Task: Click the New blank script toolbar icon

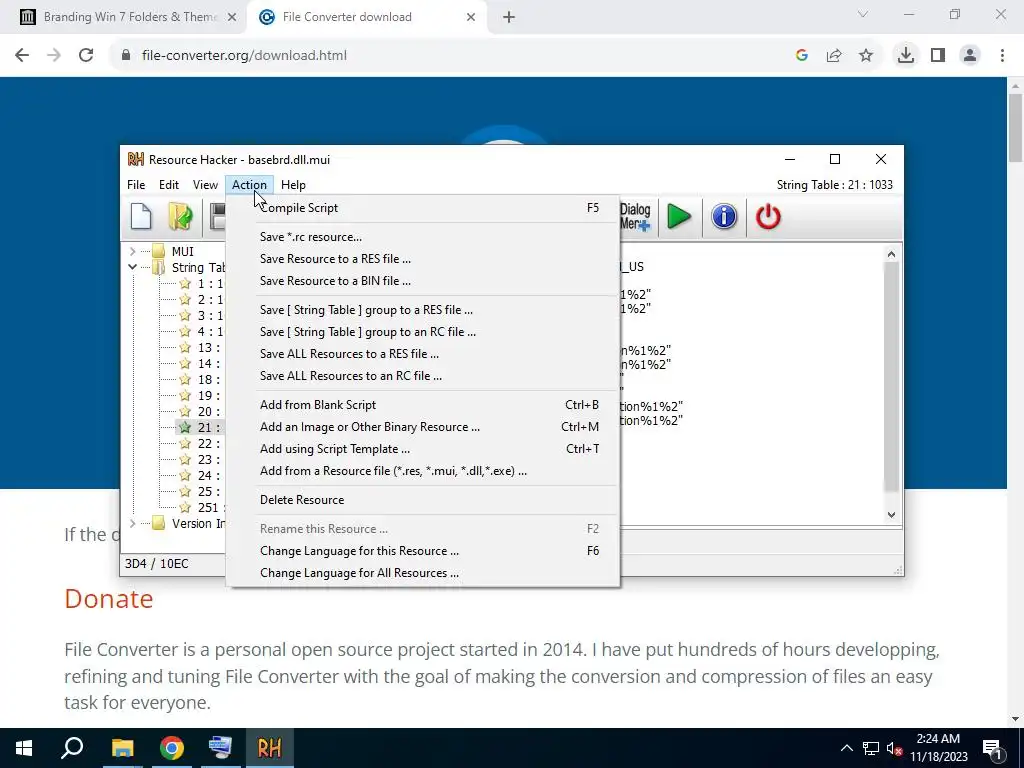Action: (x=141, y=217)
